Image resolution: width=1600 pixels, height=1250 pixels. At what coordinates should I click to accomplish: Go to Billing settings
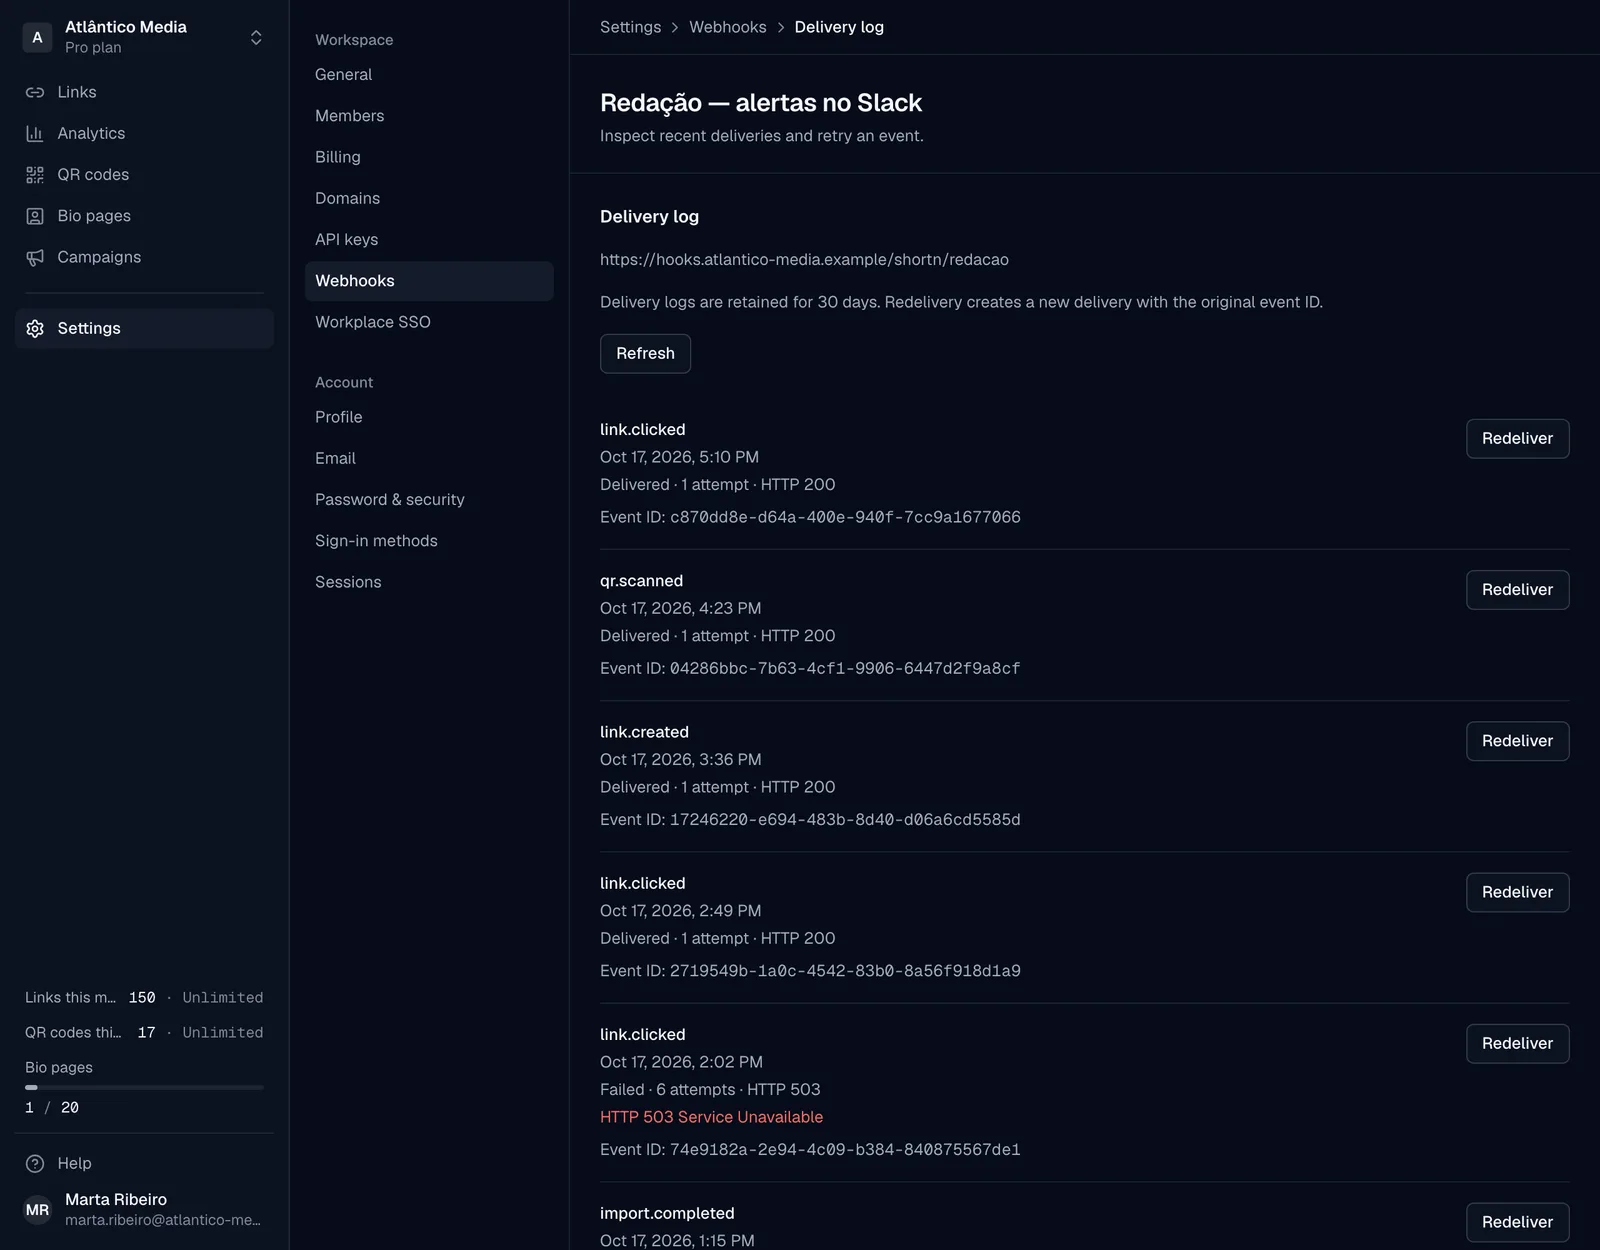pyautogui.click(x=429, y=157)
